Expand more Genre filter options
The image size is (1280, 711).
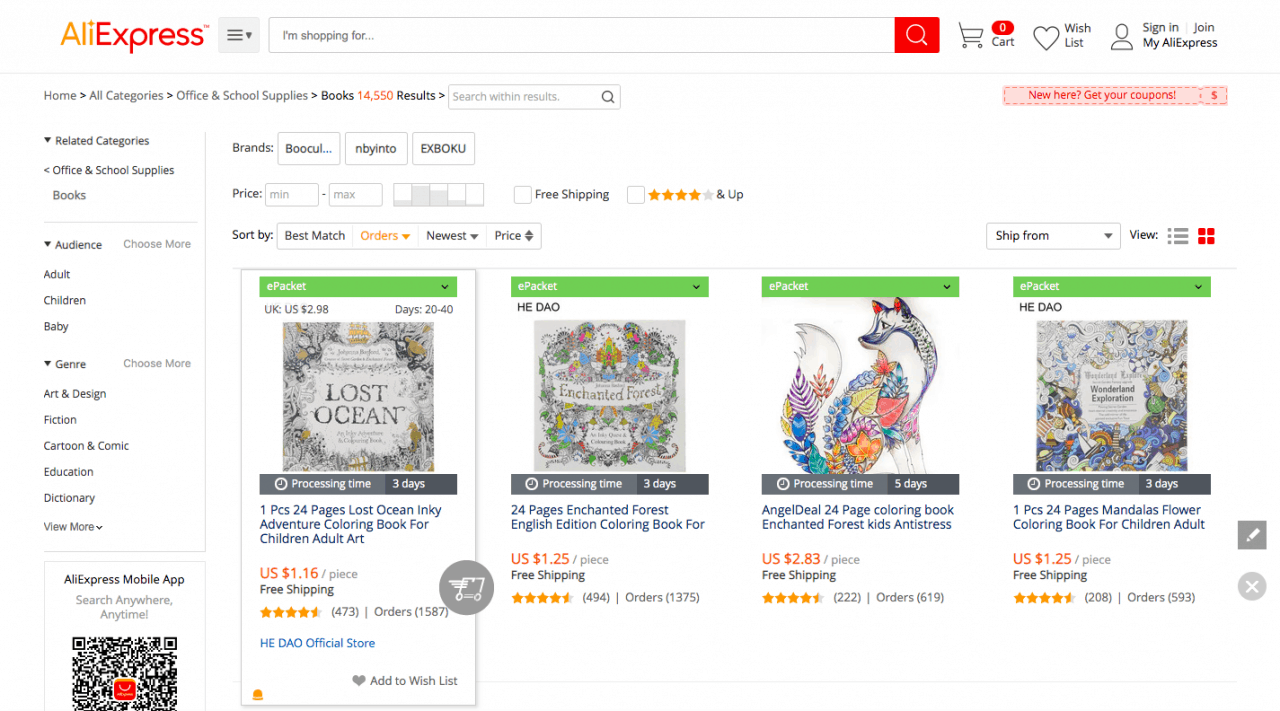[x=156, y=363]
